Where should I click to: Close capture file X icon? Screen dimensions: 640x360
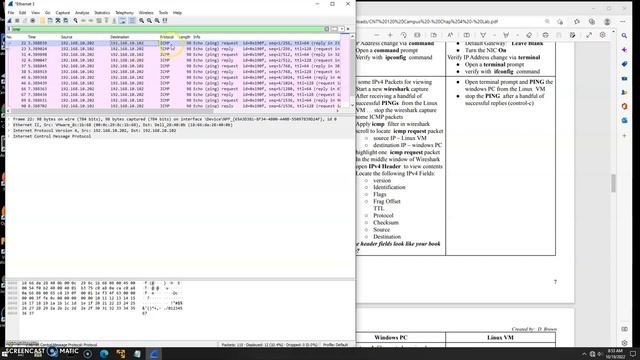click(x=58, y=20)
